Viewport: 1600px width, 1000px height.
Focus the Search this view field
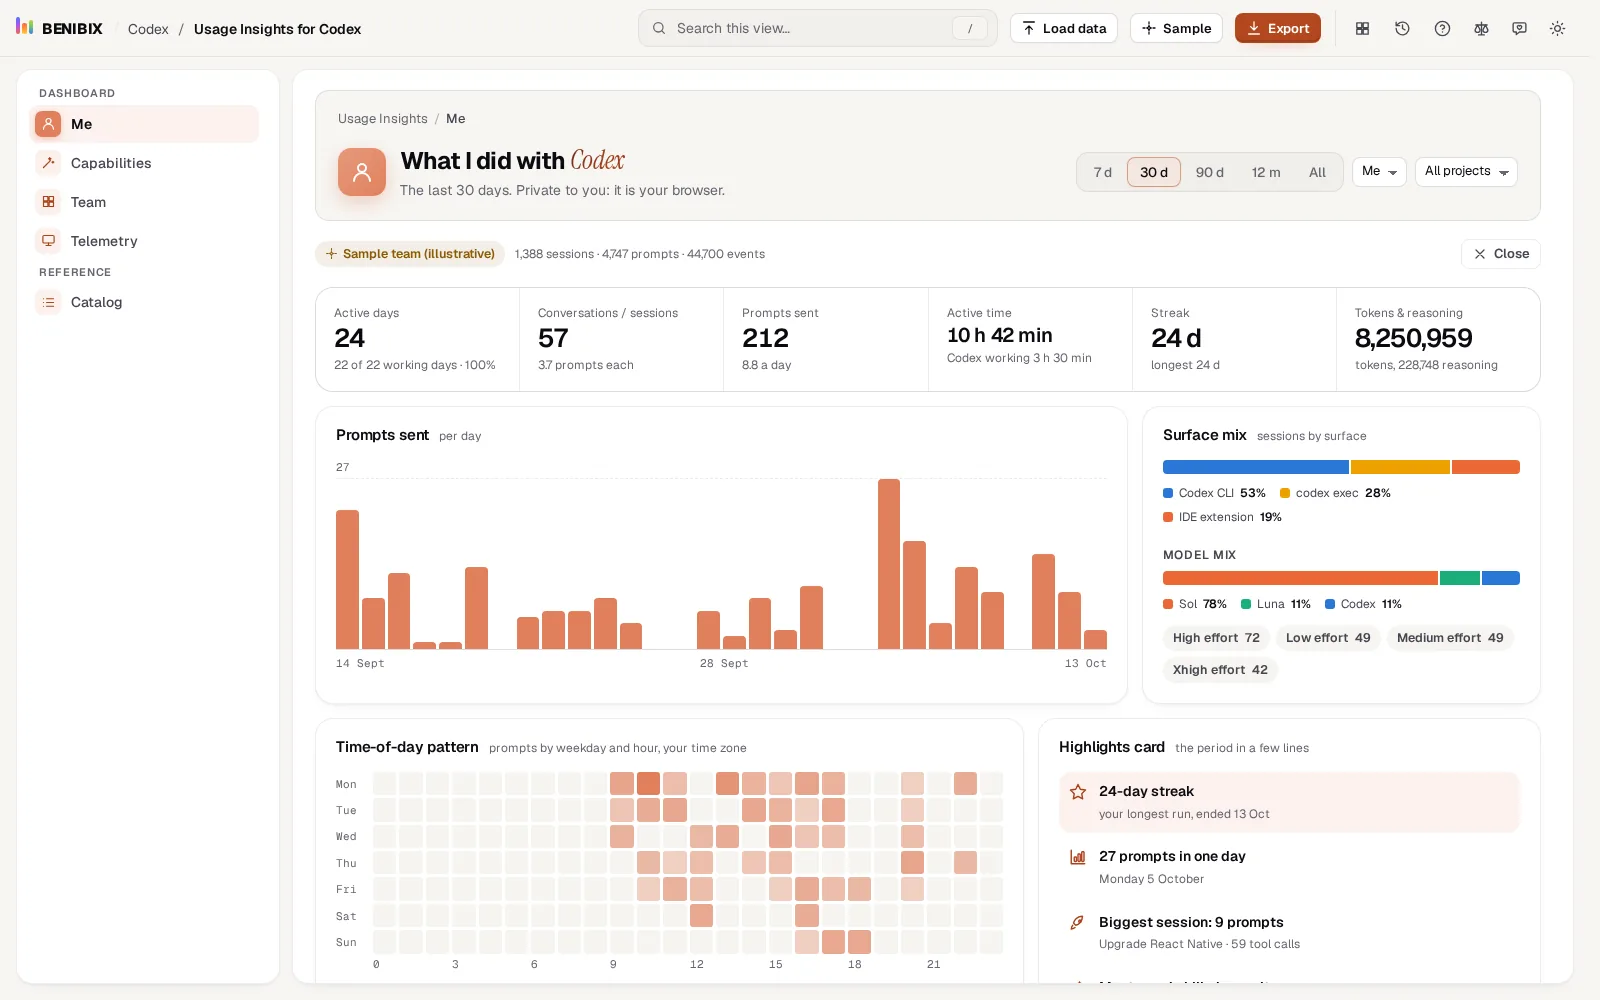pos(818,28)
